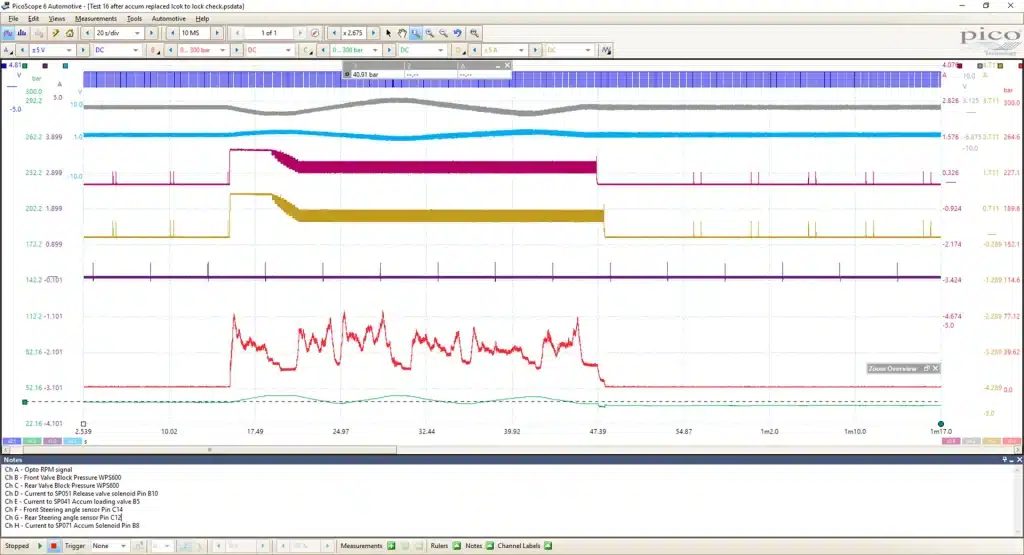Open the Trigger mode None dropdown

tap(109, 546)
